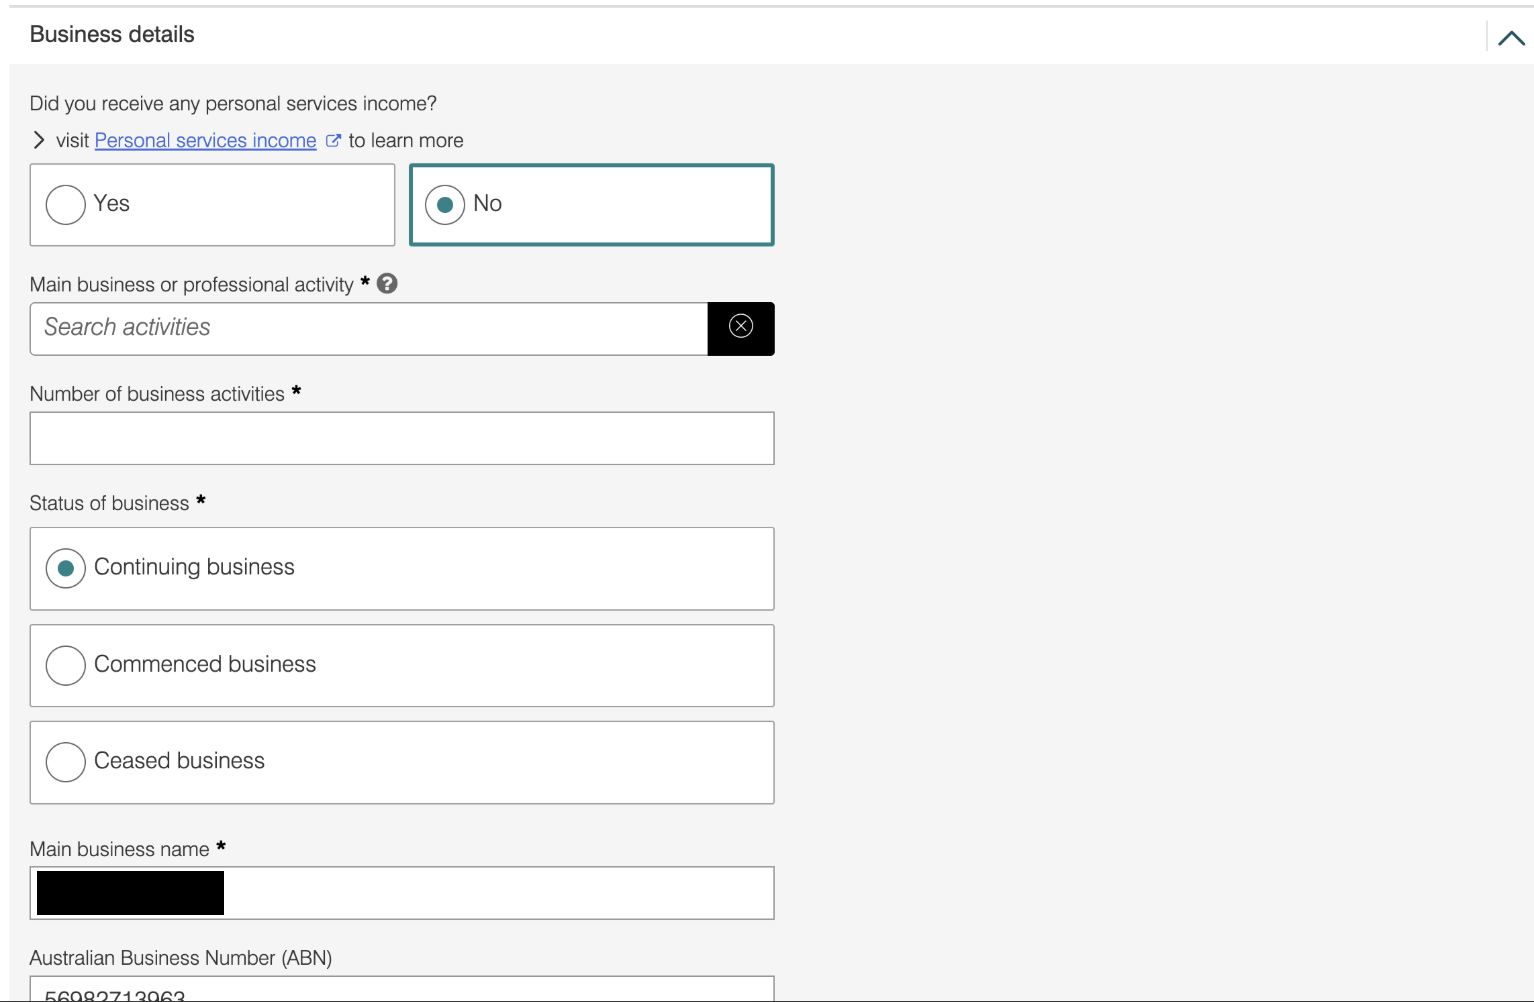Image resolution: width=1534 pixels, height=1002 pixels.
Task: Open the Personal services income link
Action: point(205,140)
